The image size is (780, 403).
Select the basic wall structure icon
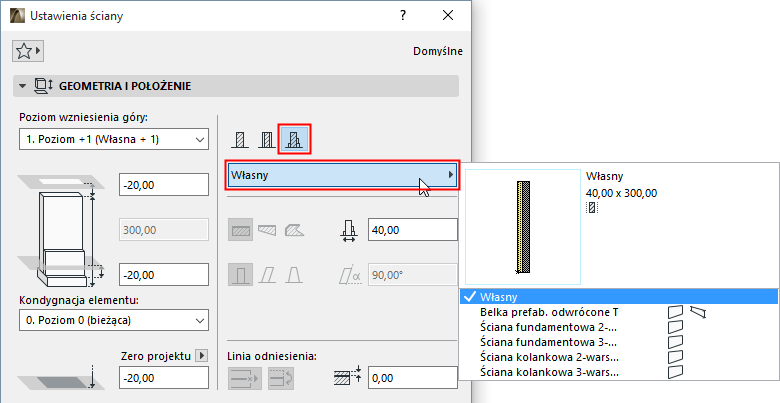[240, 140]
